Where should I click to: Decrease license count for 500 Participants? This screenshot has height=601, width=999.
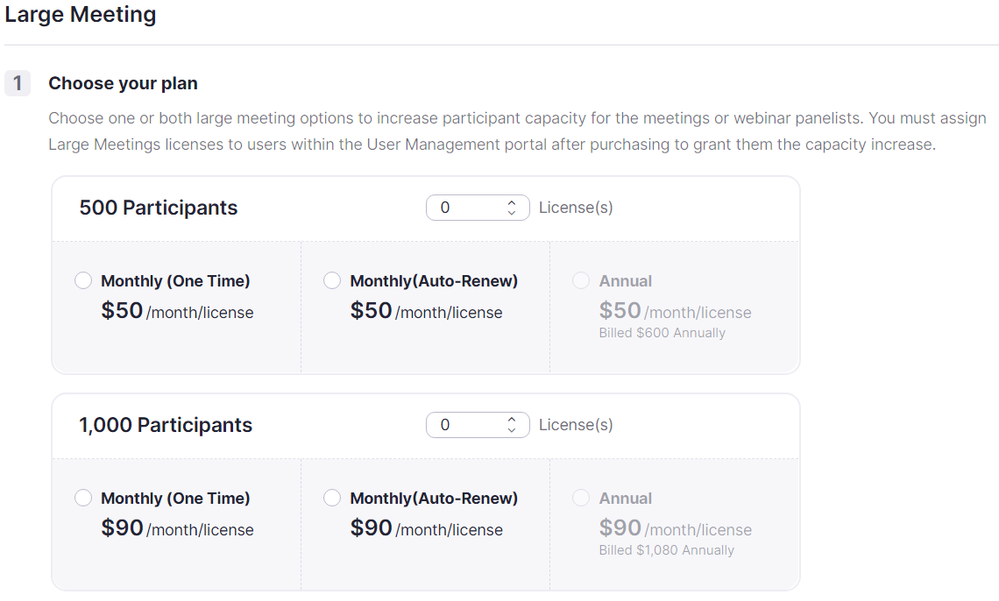click(512, 213)
